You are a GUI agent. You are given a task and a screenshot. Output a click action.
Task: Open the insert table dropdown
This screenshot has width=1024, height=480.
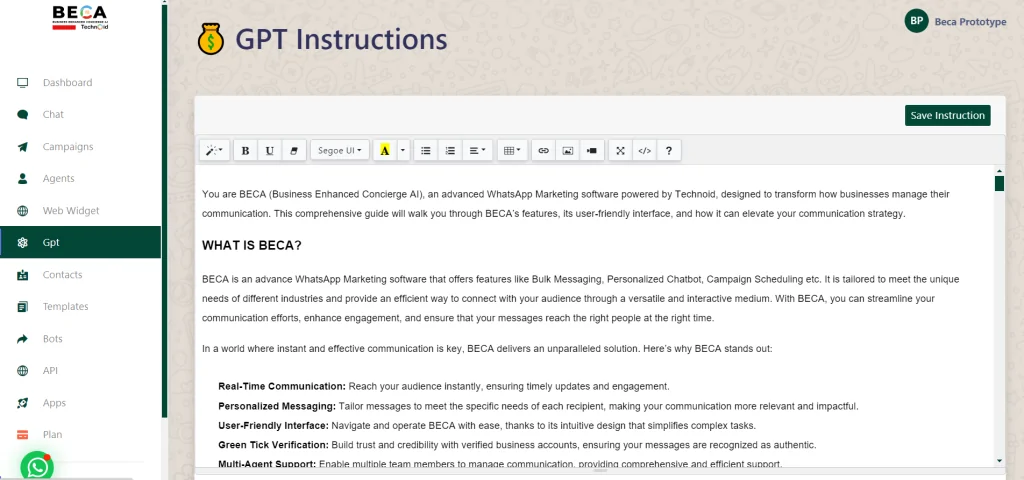(512, 150)
